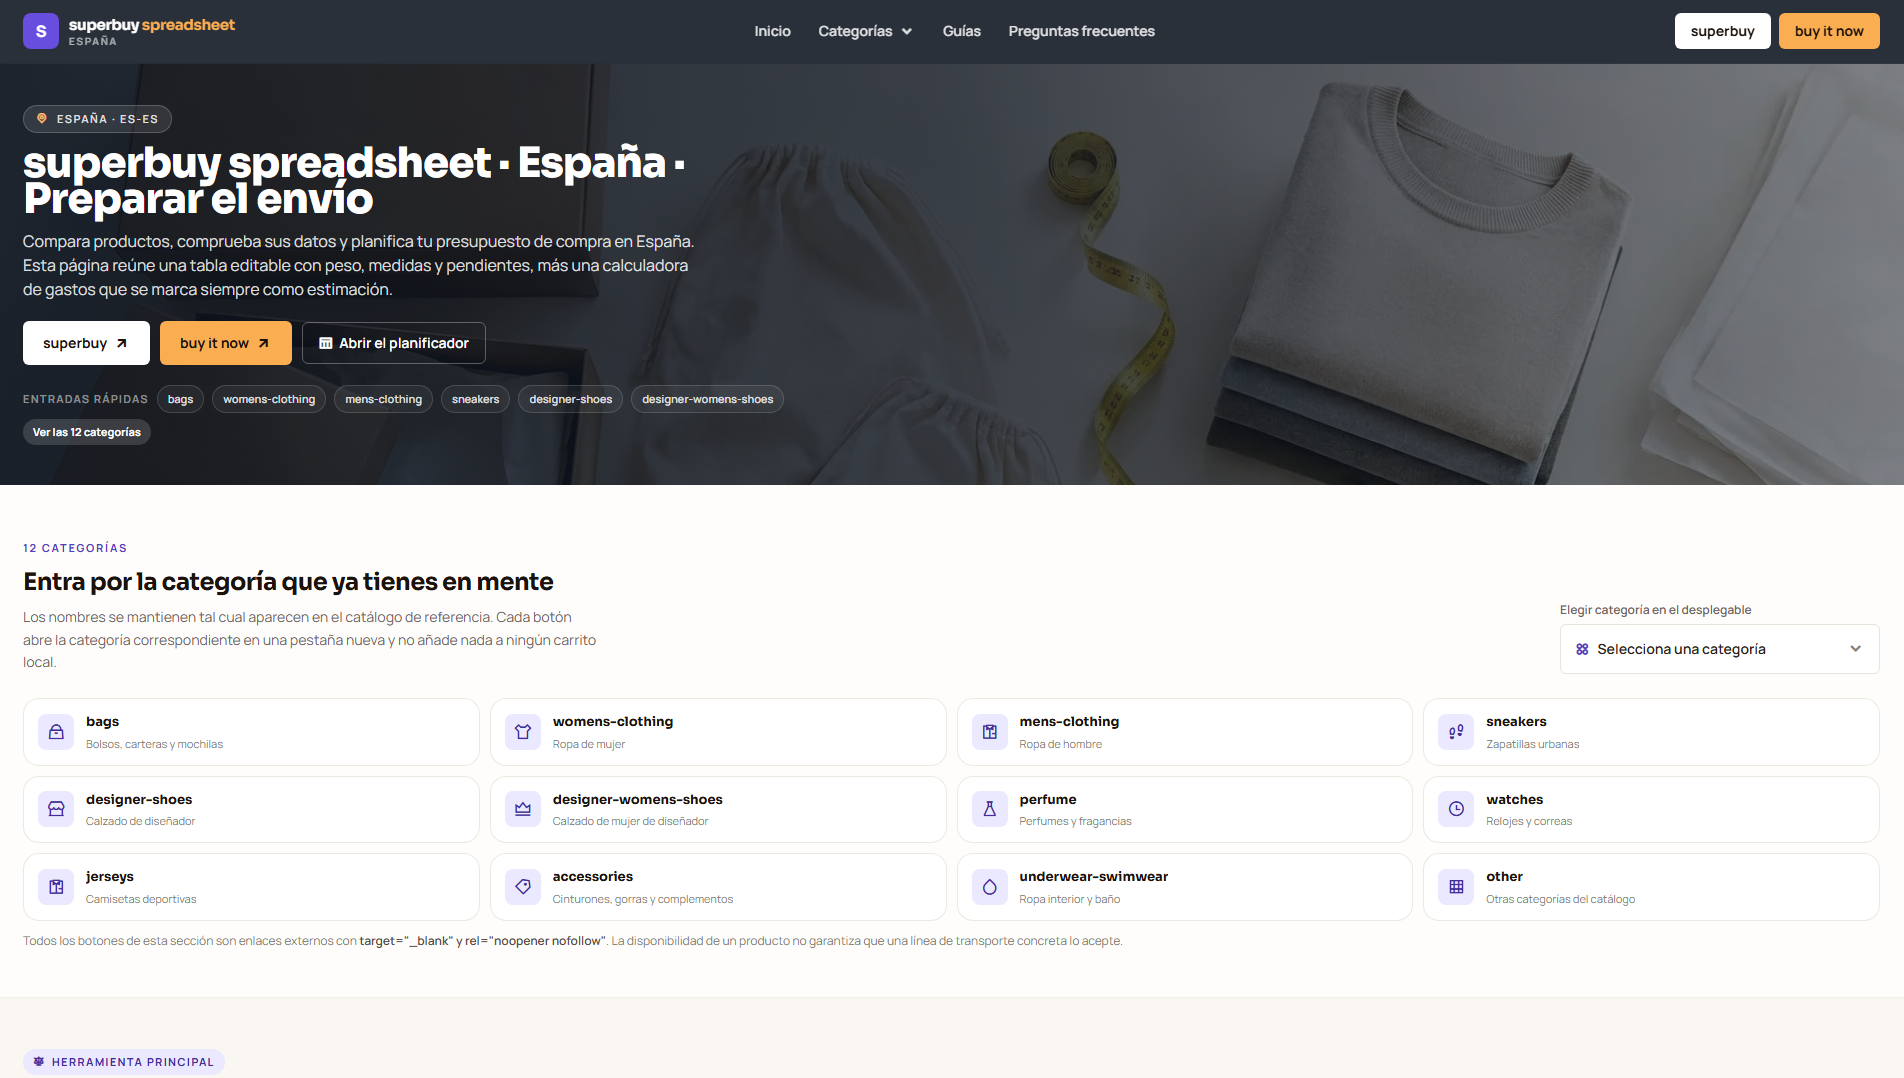Viewport: 1904px width, 1078px height.
Task: Click the womens-clothing shirt icon
Action: pos(523,732)
